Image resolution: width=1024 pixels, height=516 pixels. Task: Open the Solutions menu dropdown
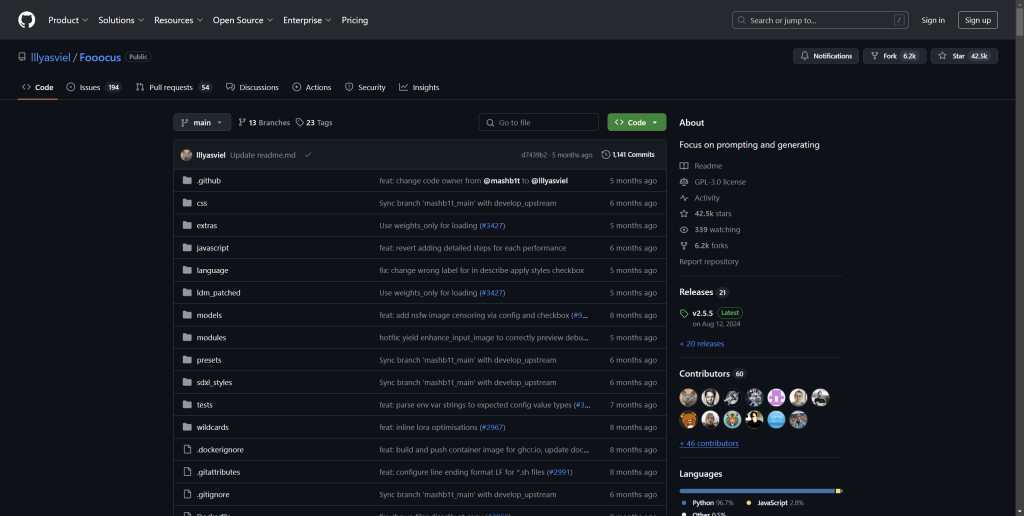tap(121, 20)
